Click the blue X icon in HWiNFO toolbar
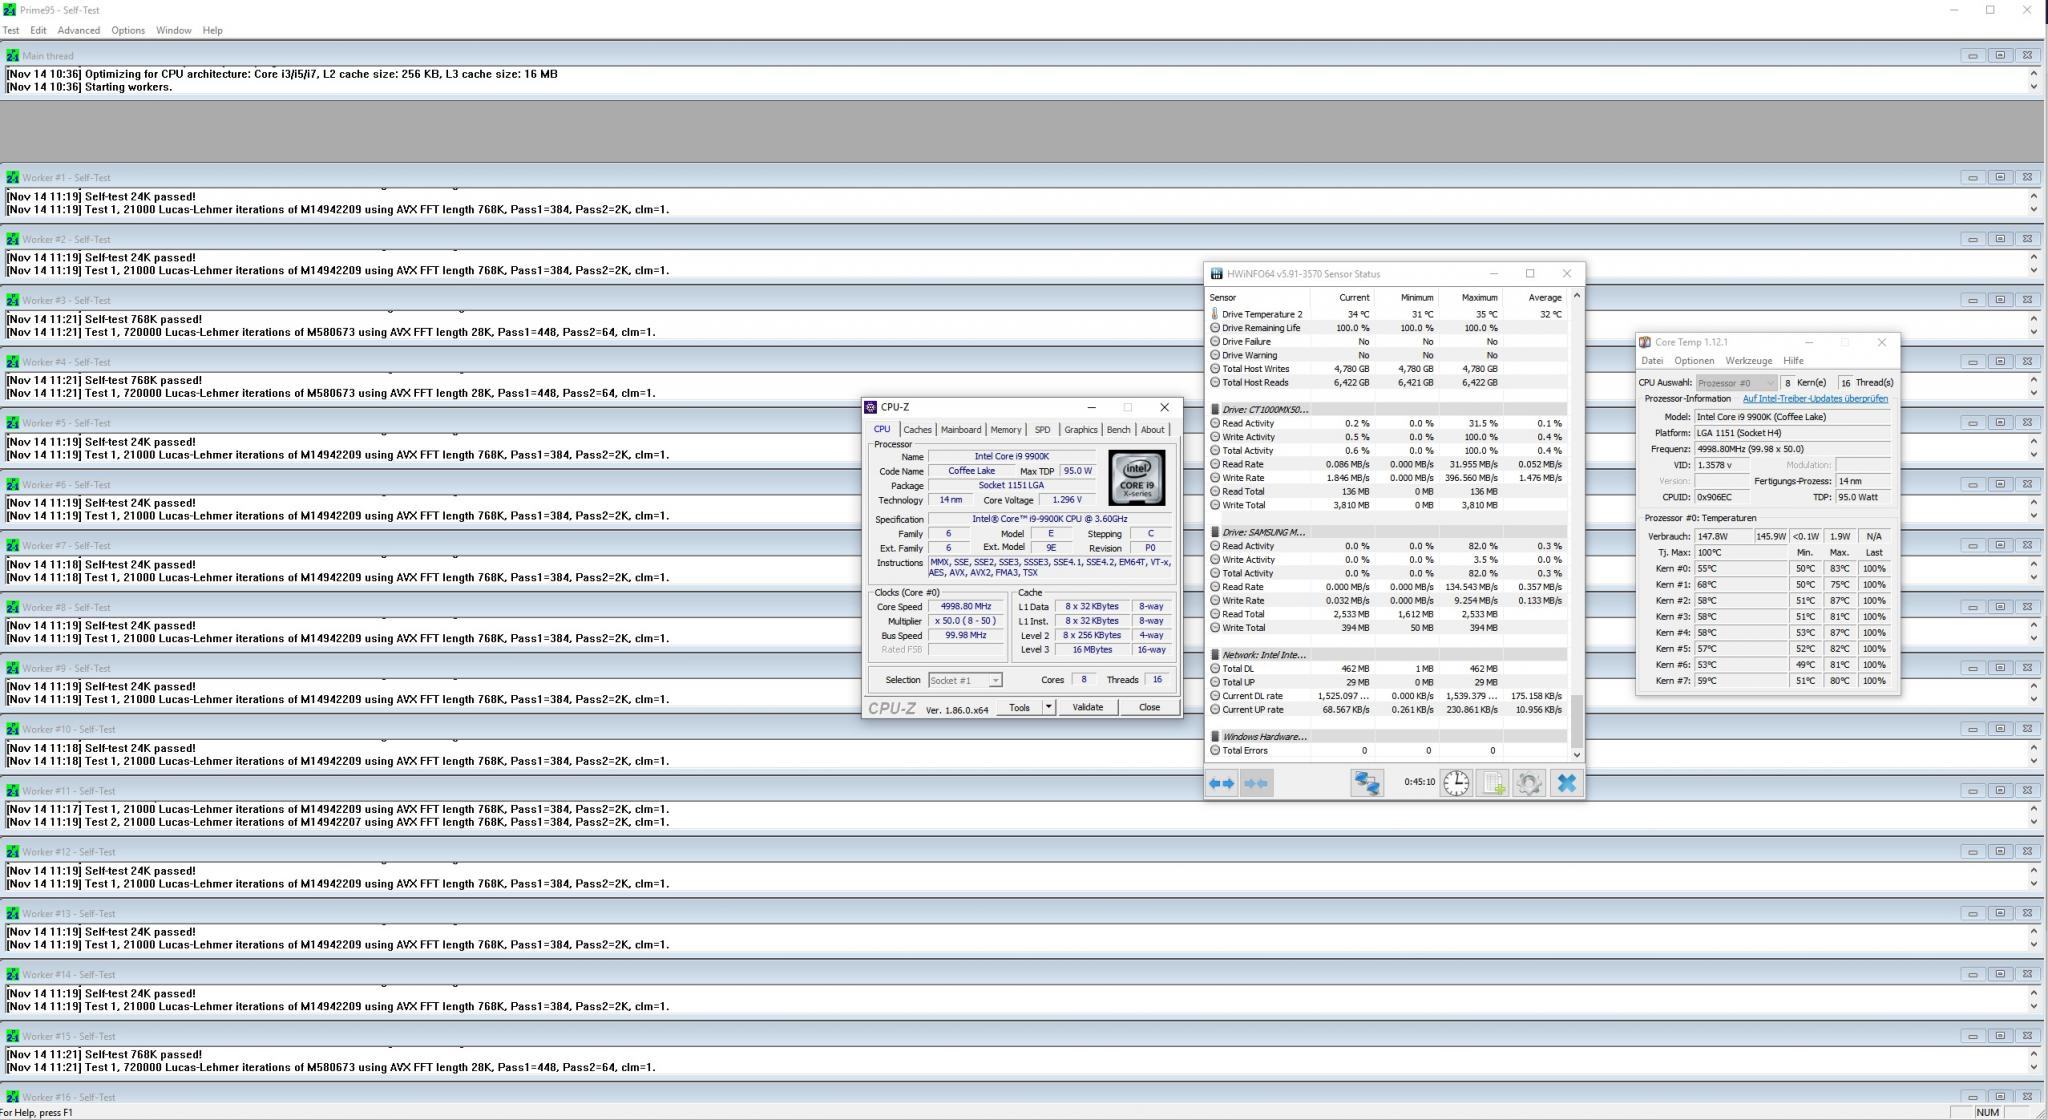2048x1120 pixels. point(1567,784)
